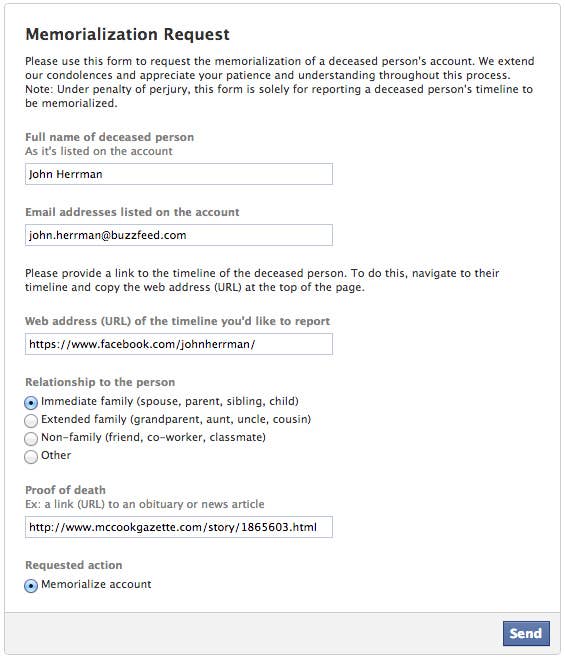565x659 pixels.
Task: Click the 'Email addresses listed on the account' label
Action: pyautogui.click(x=132, y=212)
